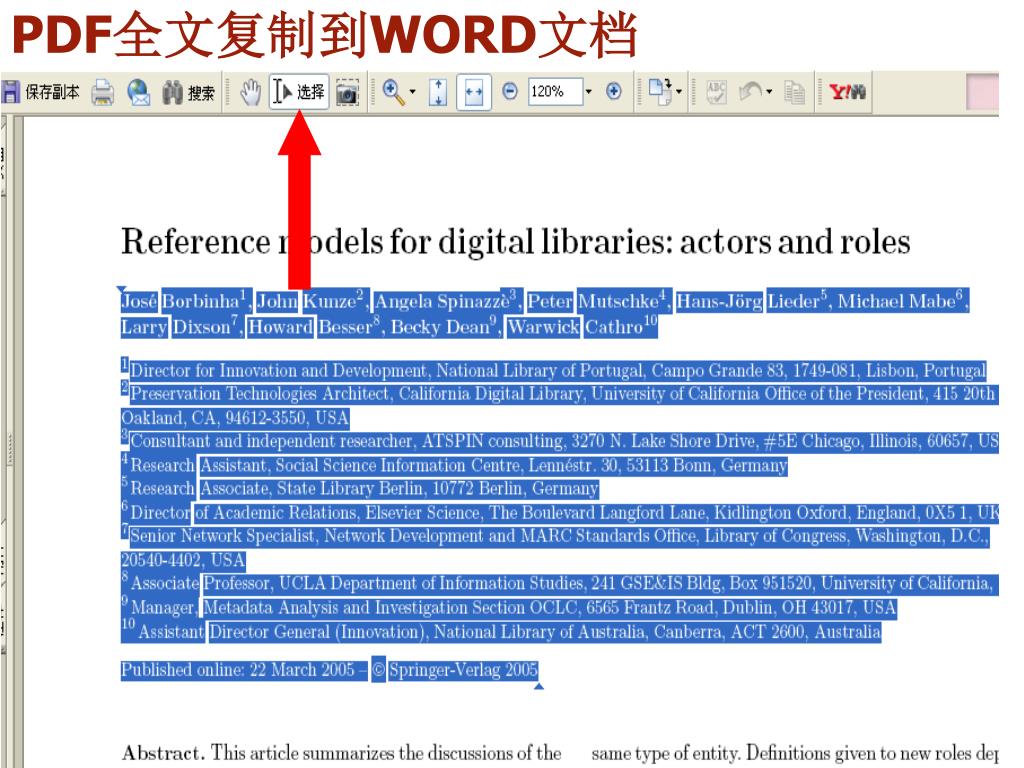Click the rotate pages icon
Image resolution: width=1024 pixels, height=768 pixels.
point(660,91)
